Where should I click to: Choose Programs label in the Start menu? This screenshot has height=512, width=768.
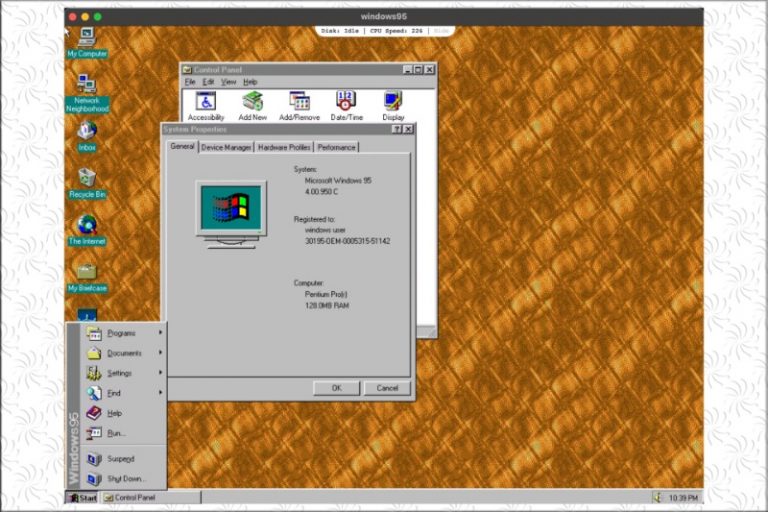click(121, 333)
